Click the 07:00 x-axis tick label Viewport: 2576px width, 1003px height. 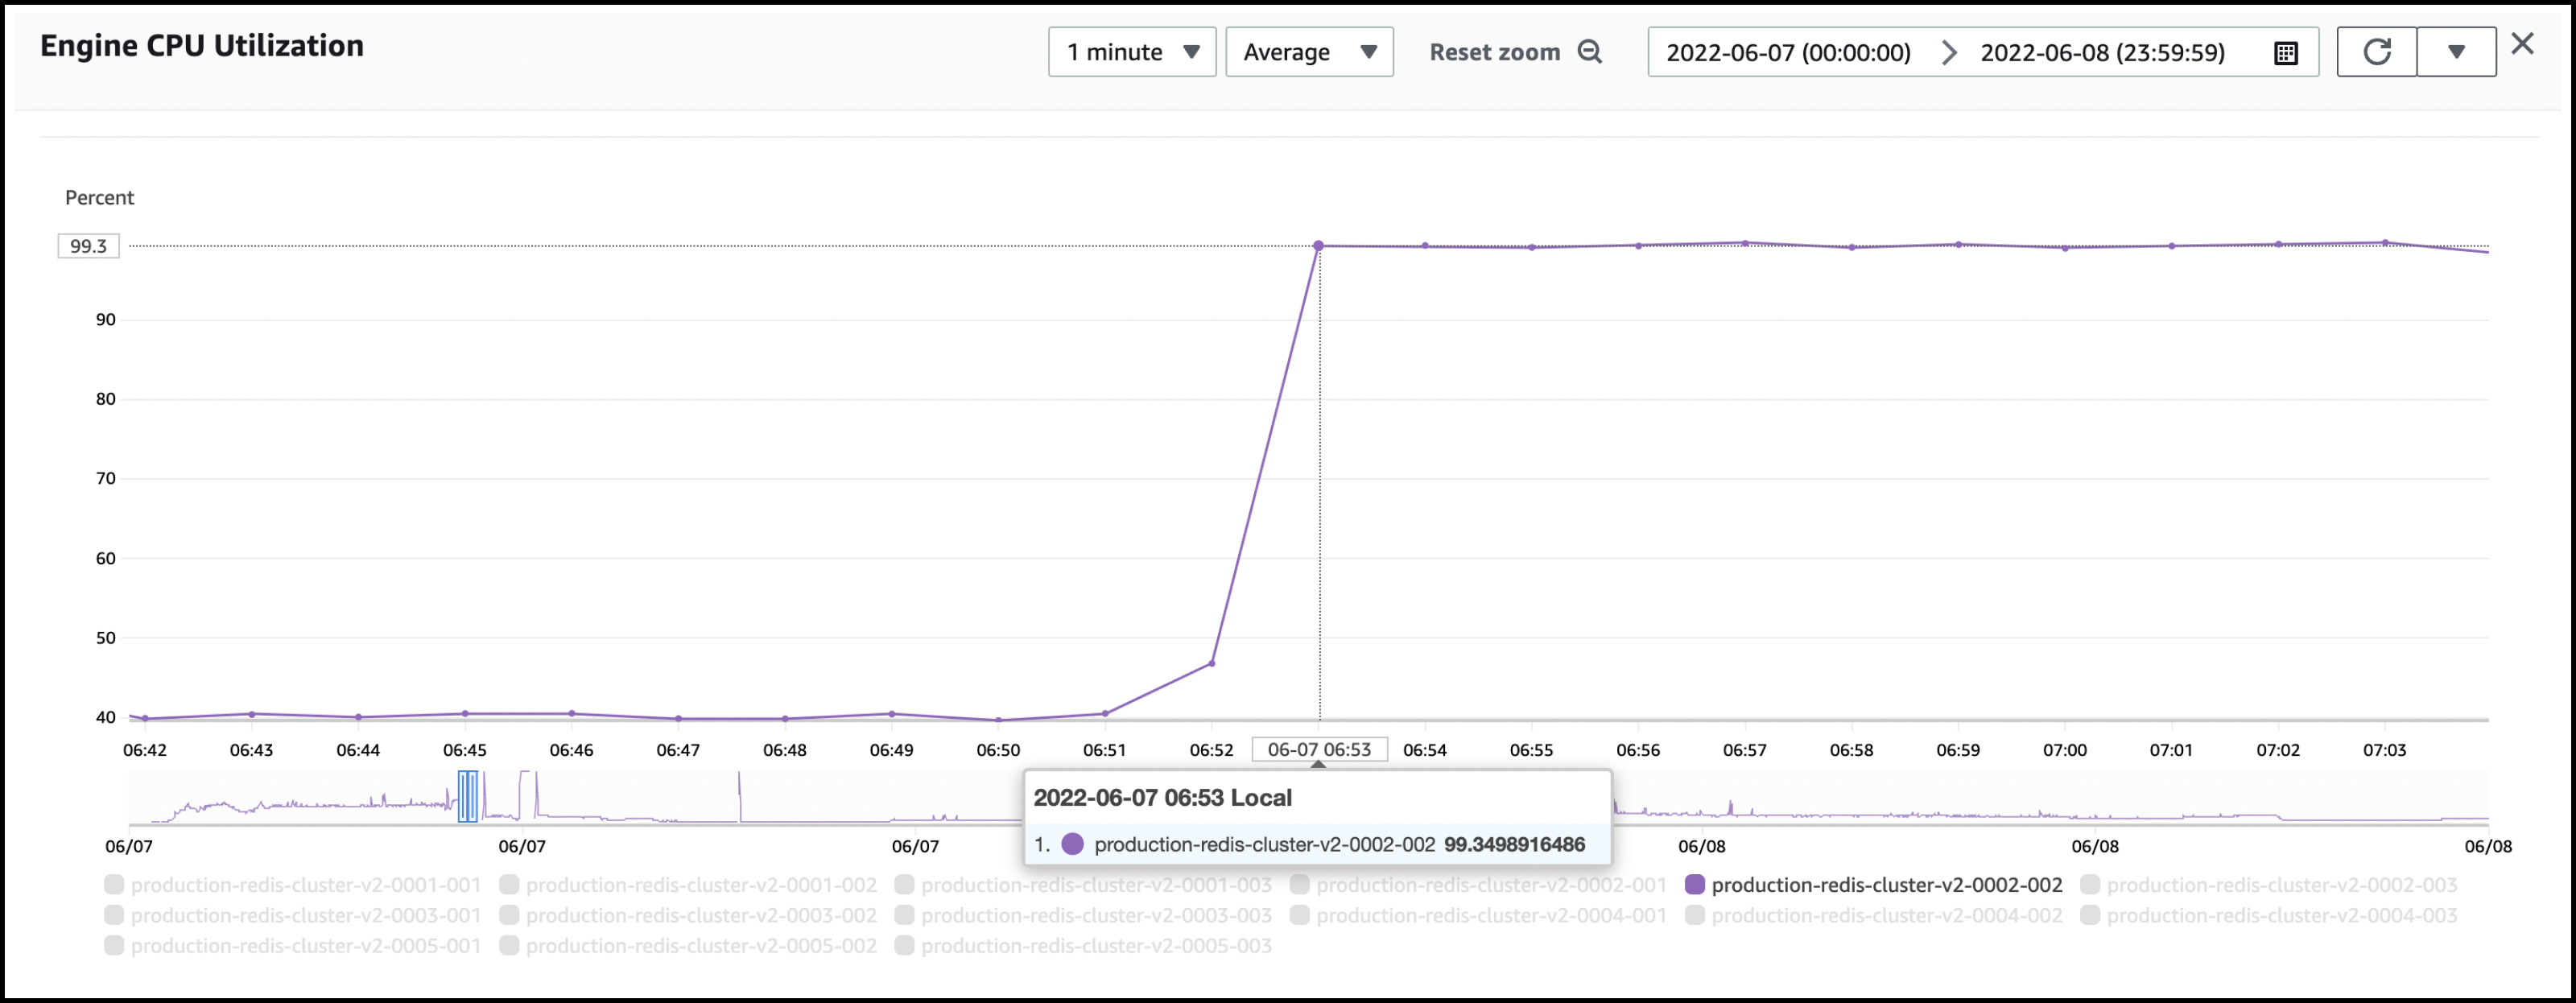tap(2064, 750)
